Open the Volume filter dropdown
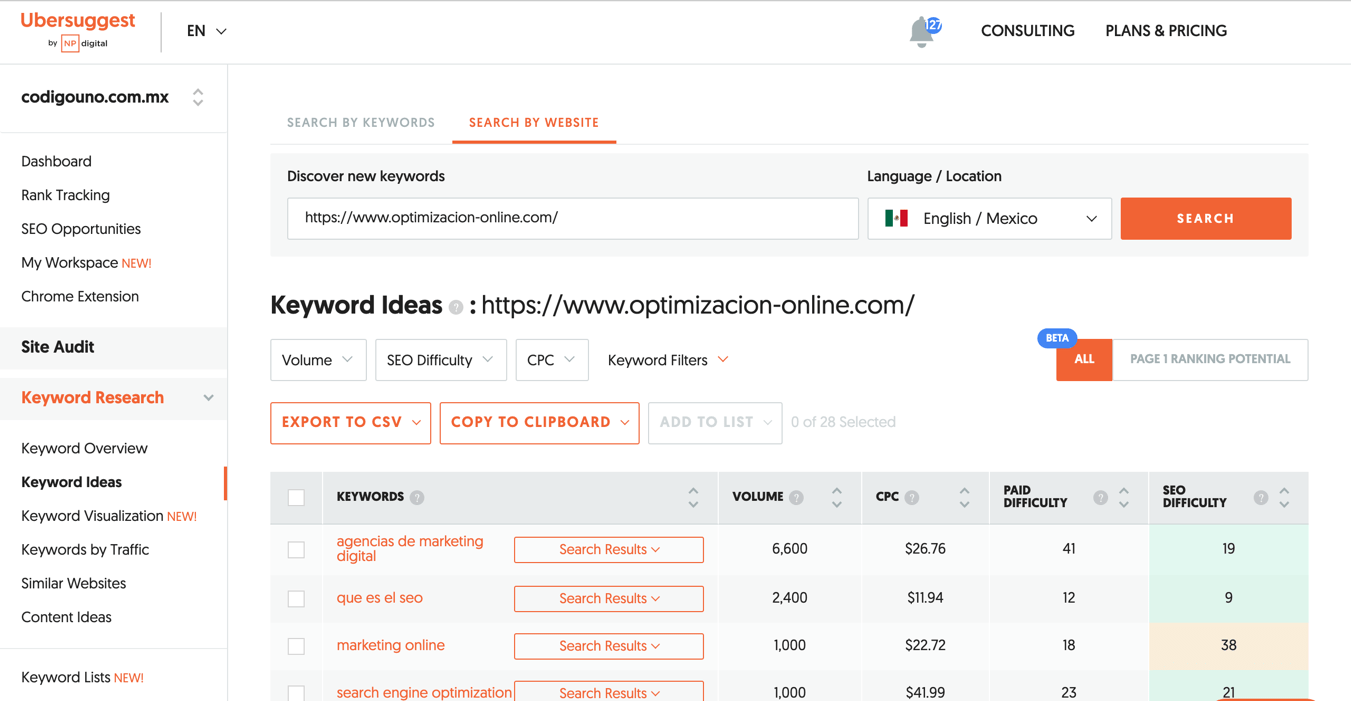 pos(318,360)
